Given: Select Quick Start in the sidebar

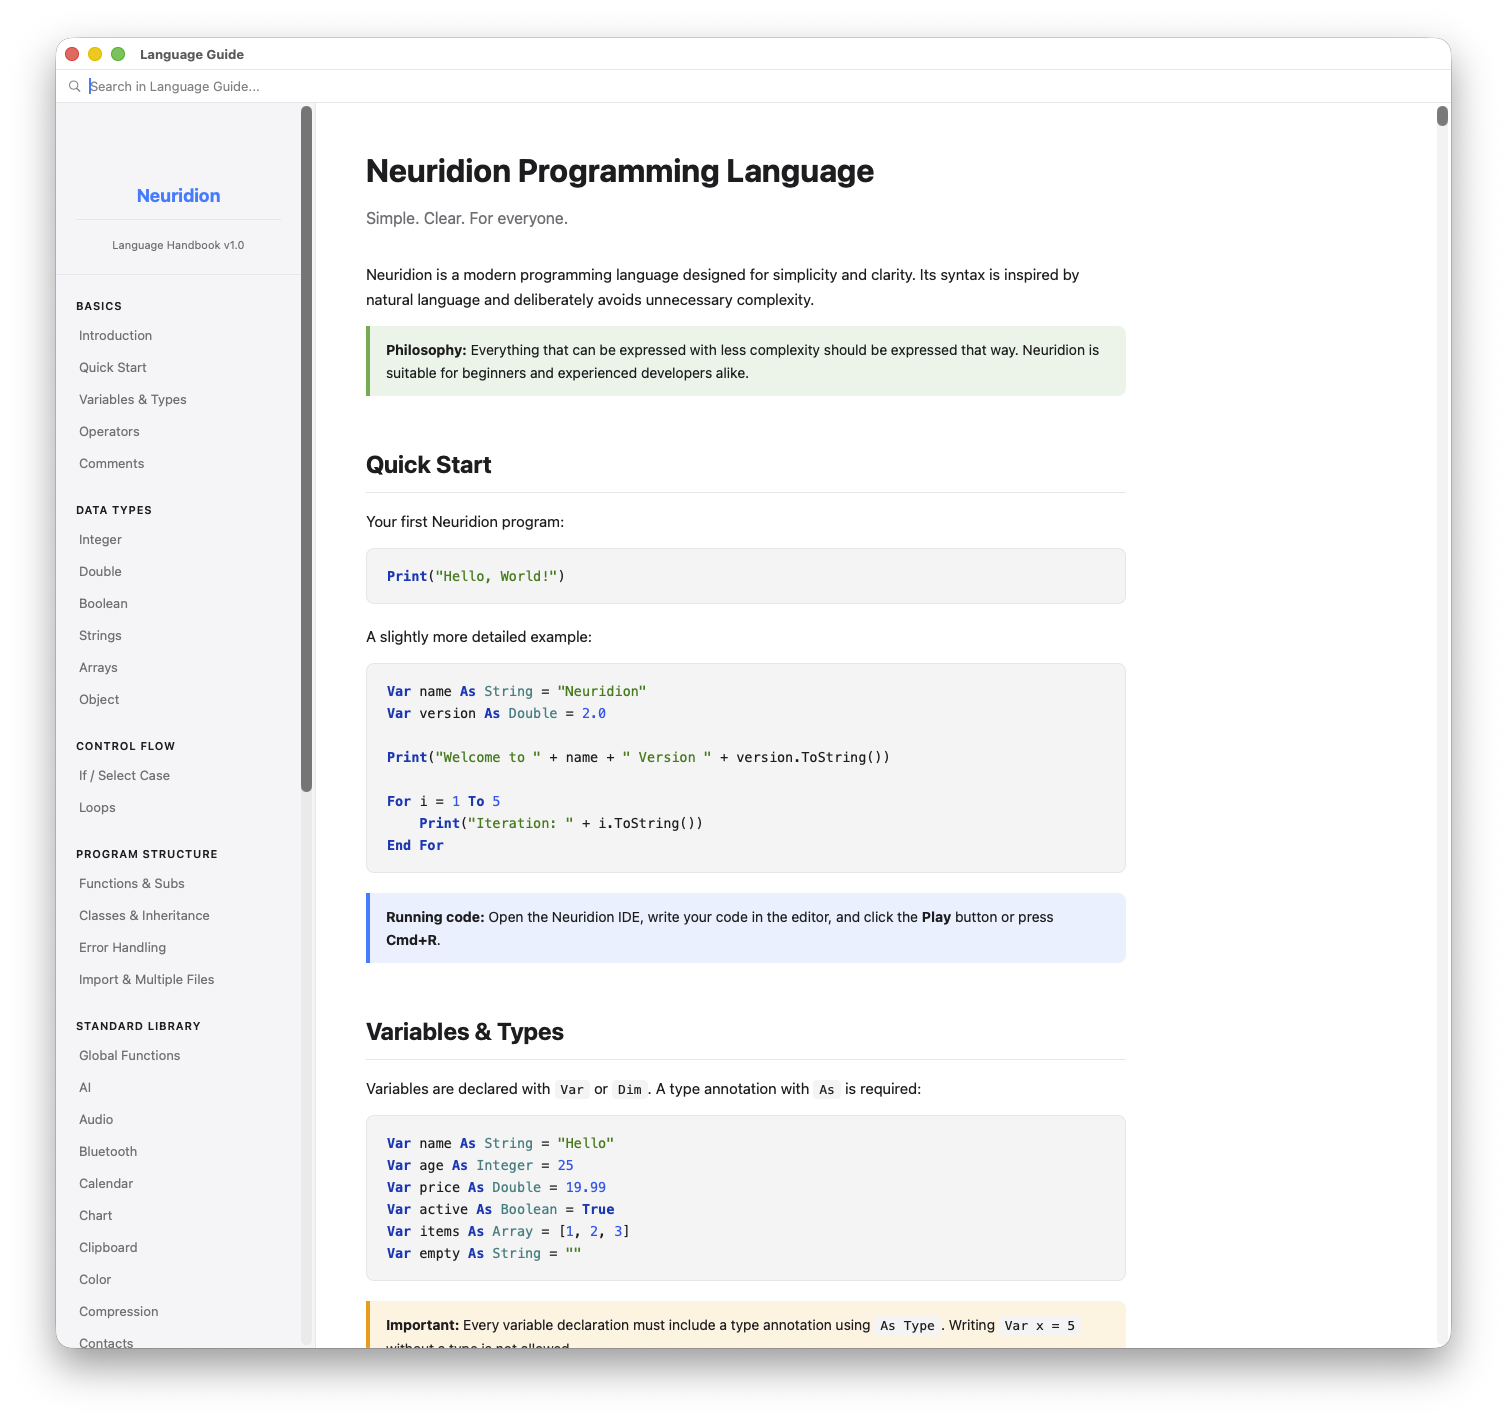Looking at the screenshot, I should tap(112, 367).
